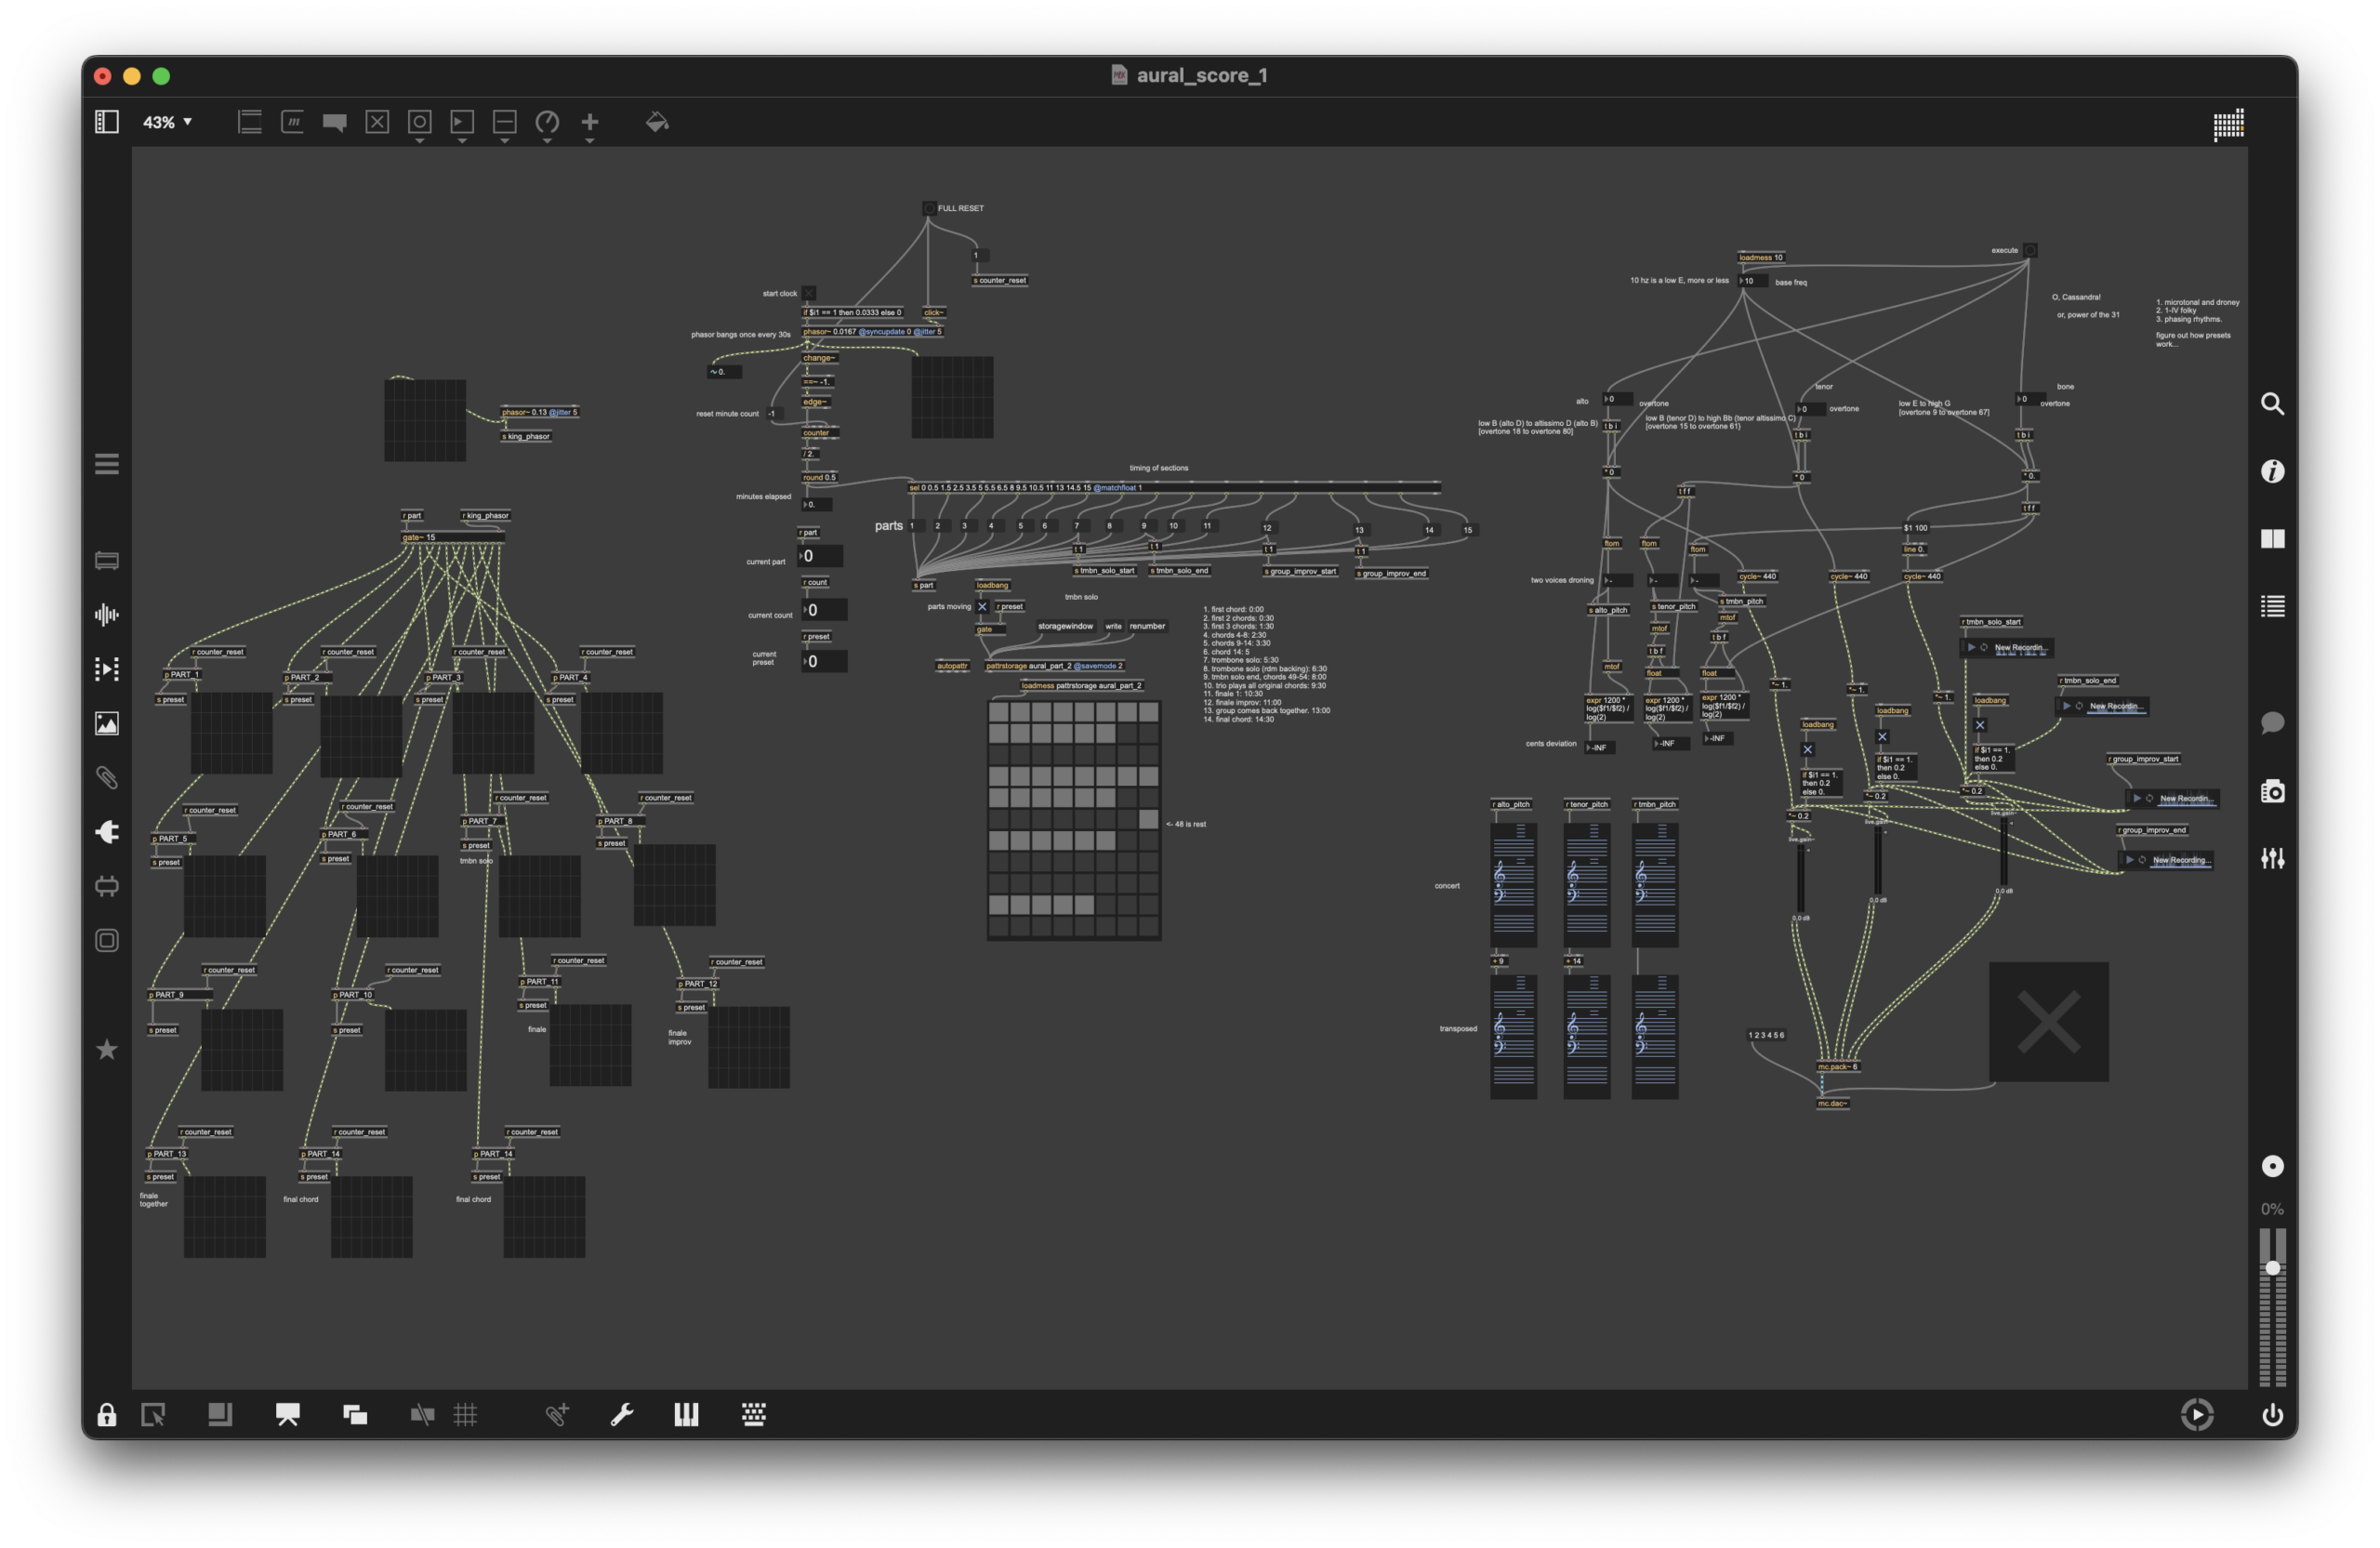Open the 43% zoom level dropdown

point(167,122)
